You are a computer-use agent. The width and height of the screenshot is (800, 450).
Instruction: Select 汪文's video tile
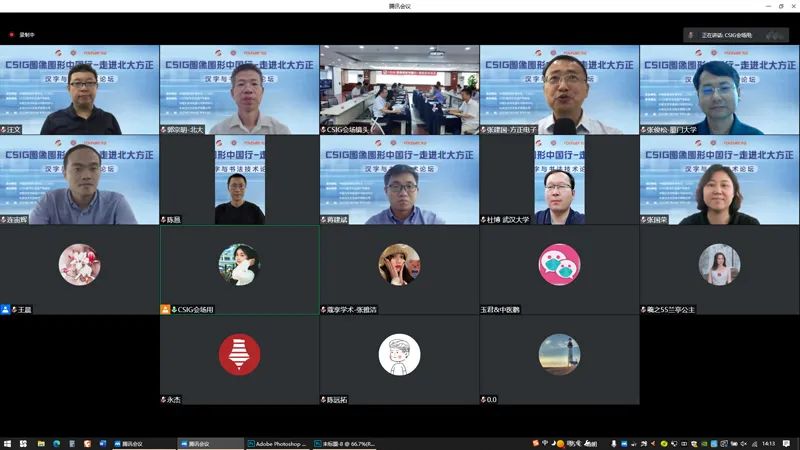[80, 90]
